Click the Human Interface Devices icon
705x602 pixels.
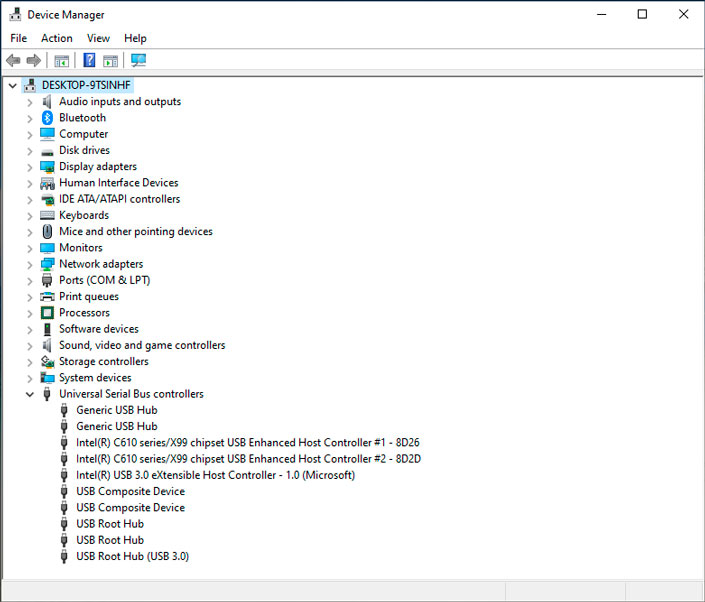[47, 183]
